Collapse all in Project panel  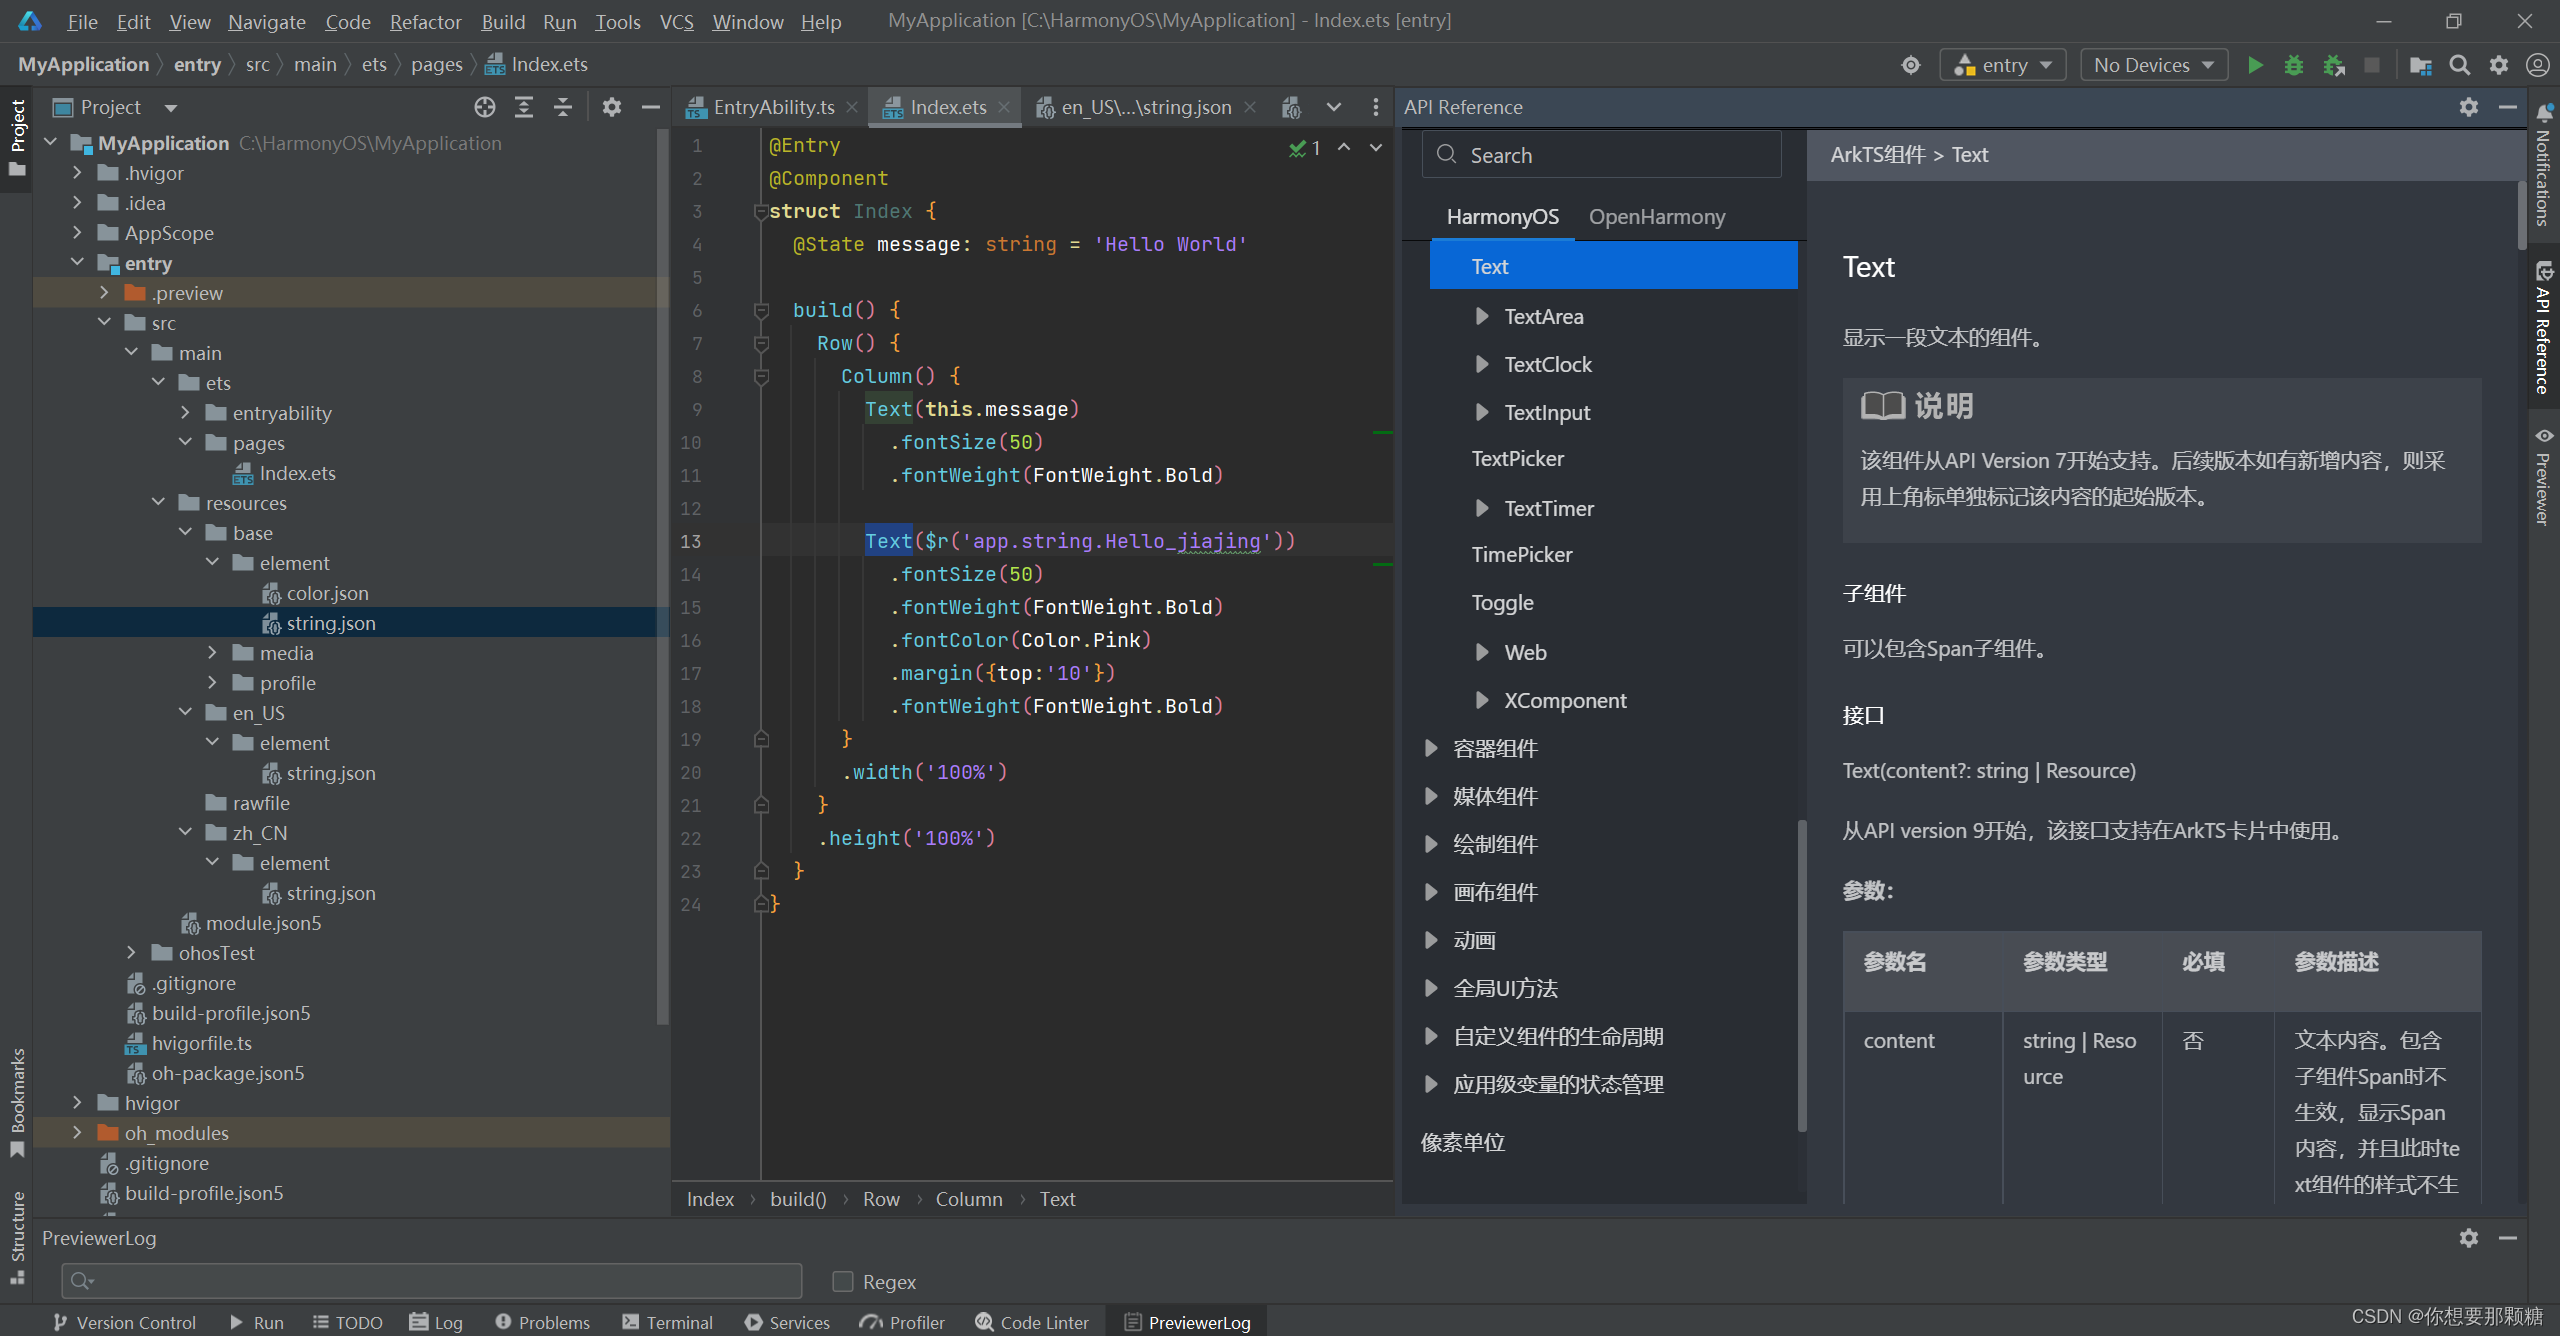(x=563, y=107)
